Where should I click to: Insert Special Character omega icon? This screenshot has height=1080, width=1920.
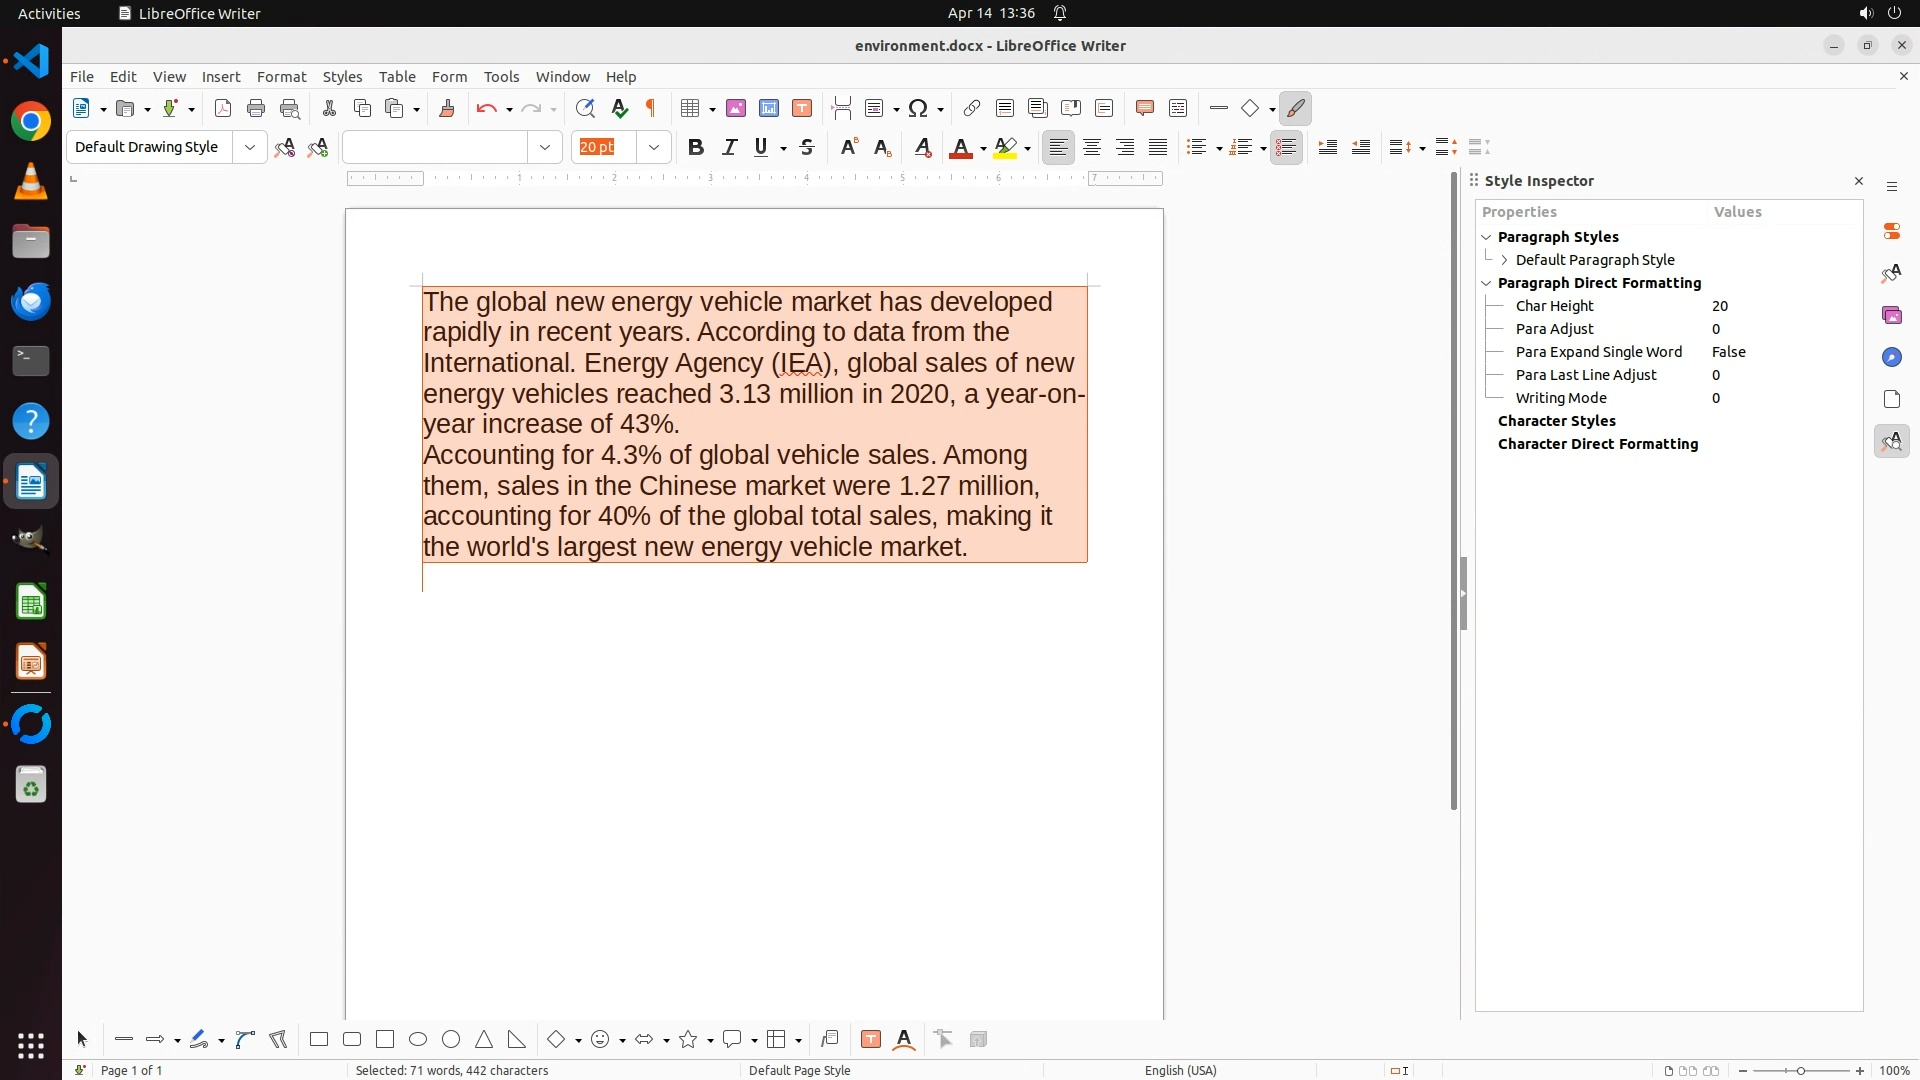(x=917, y=108)
